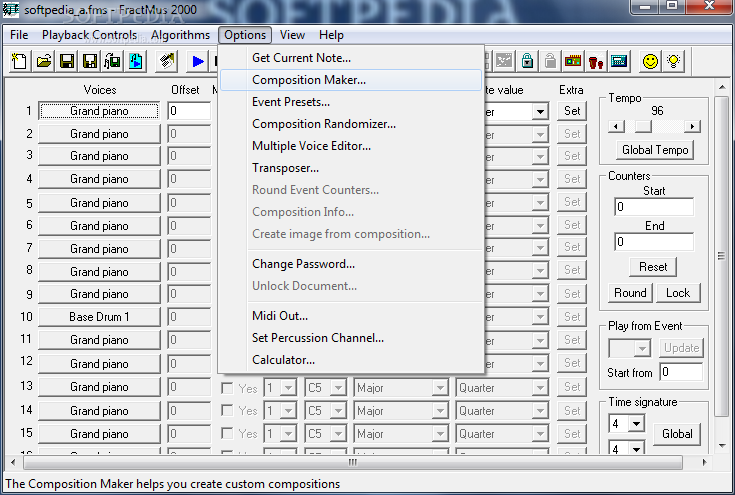Click voice 1 Grand piano button

tap(99, 111)
